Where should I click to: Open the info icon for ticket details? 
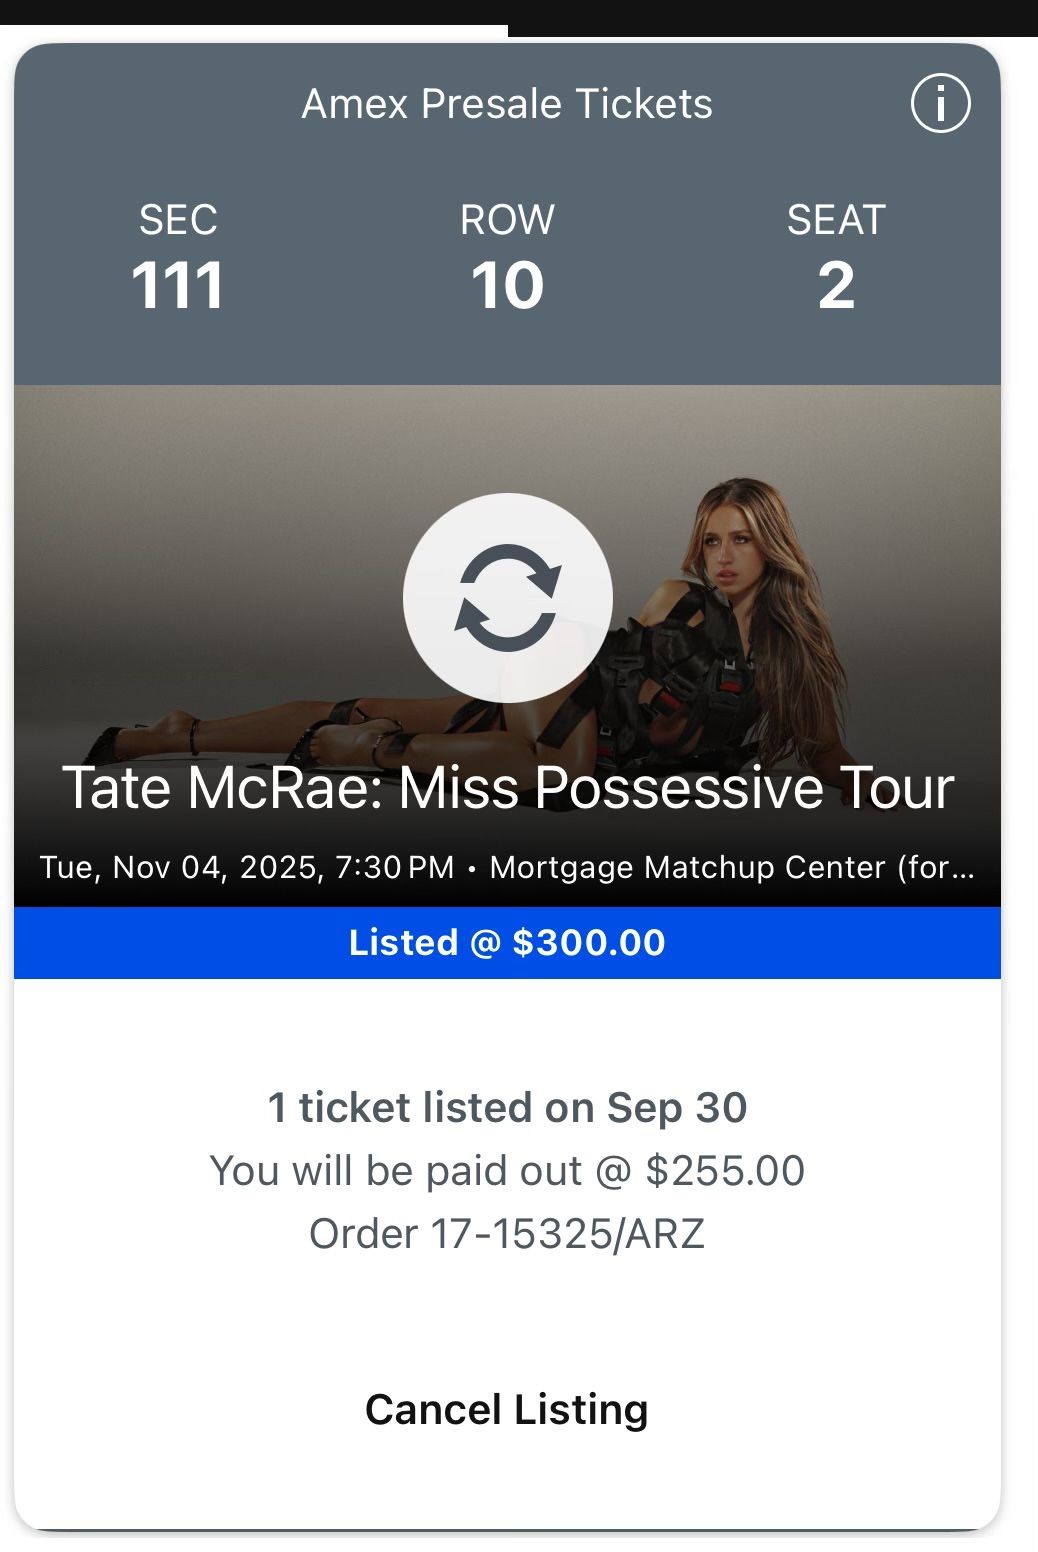942,102
